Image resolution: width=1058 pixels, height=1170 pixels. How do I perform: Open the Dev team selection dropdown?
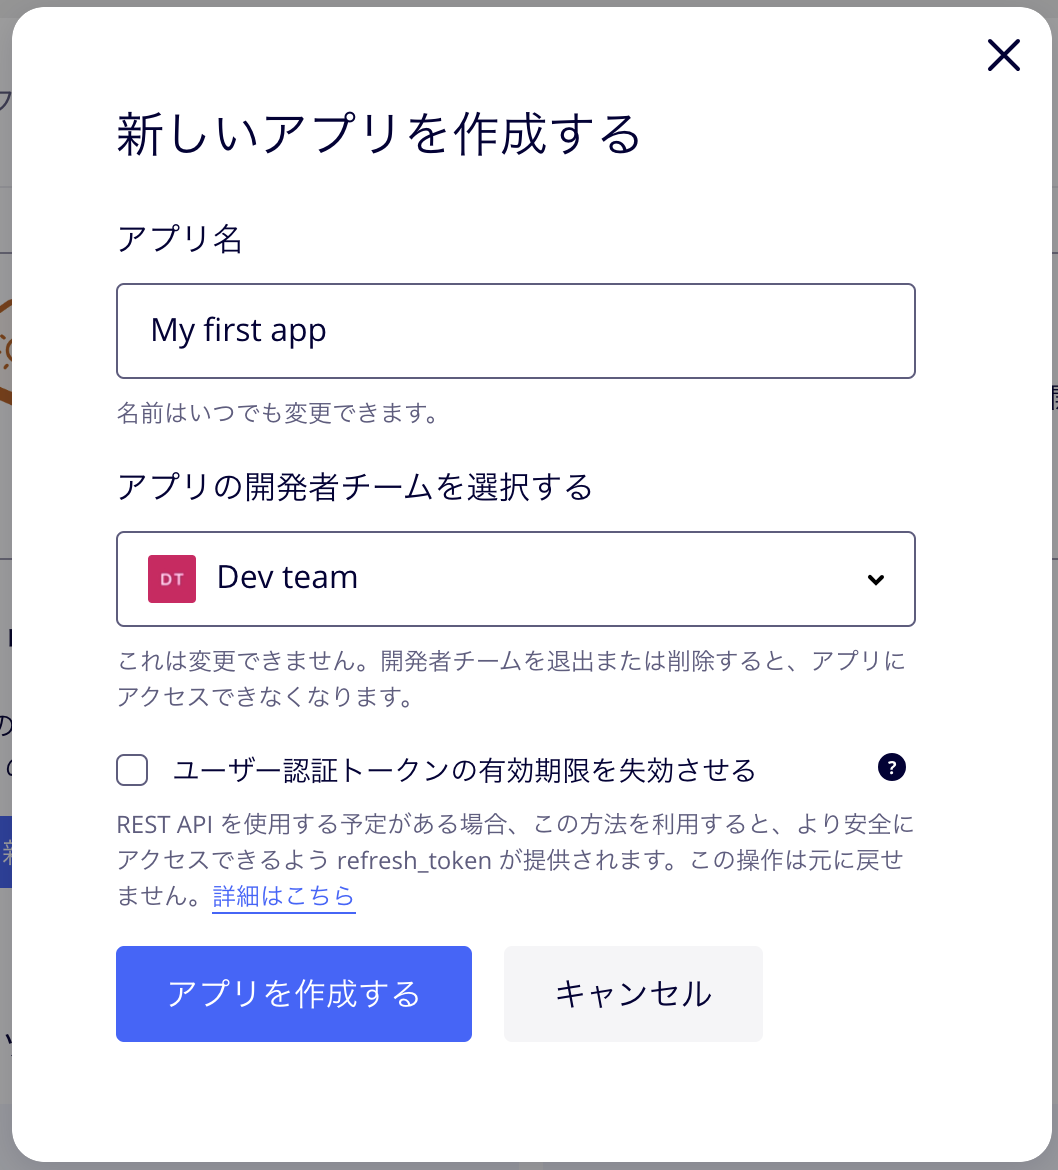(516, 579)
